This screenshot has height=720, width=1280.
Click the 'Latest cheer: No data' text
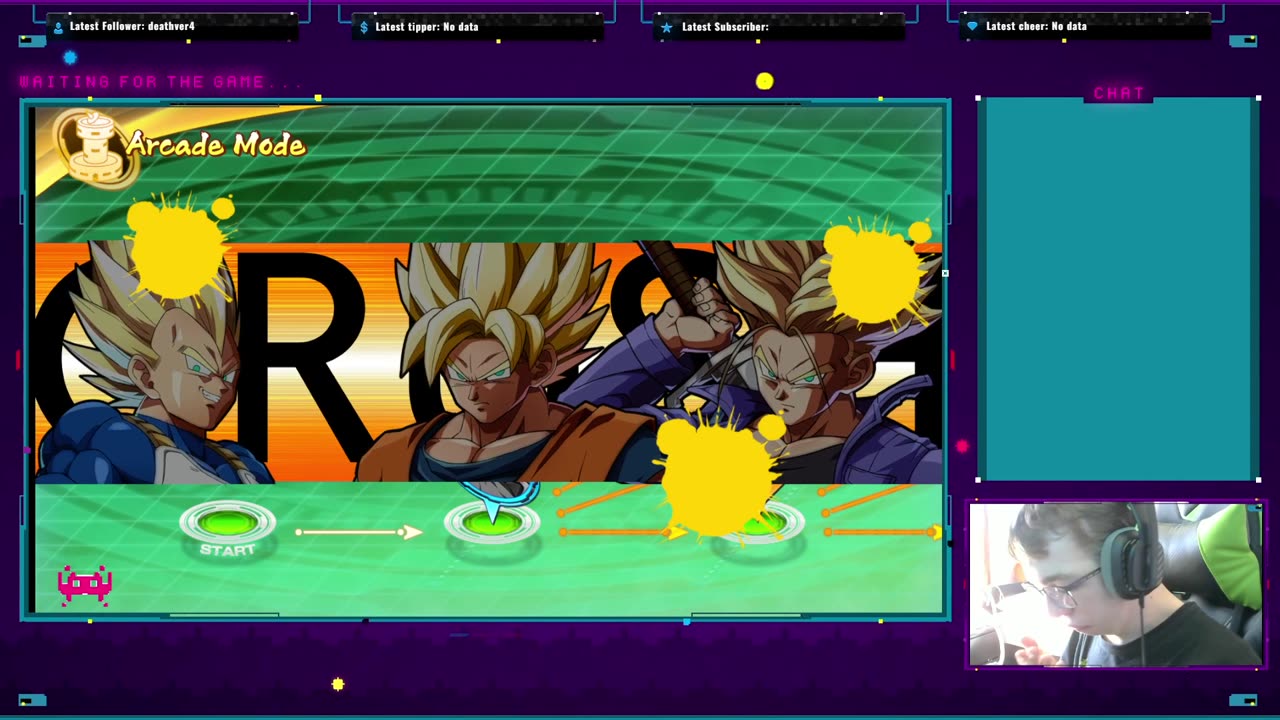pos(1036,27)
